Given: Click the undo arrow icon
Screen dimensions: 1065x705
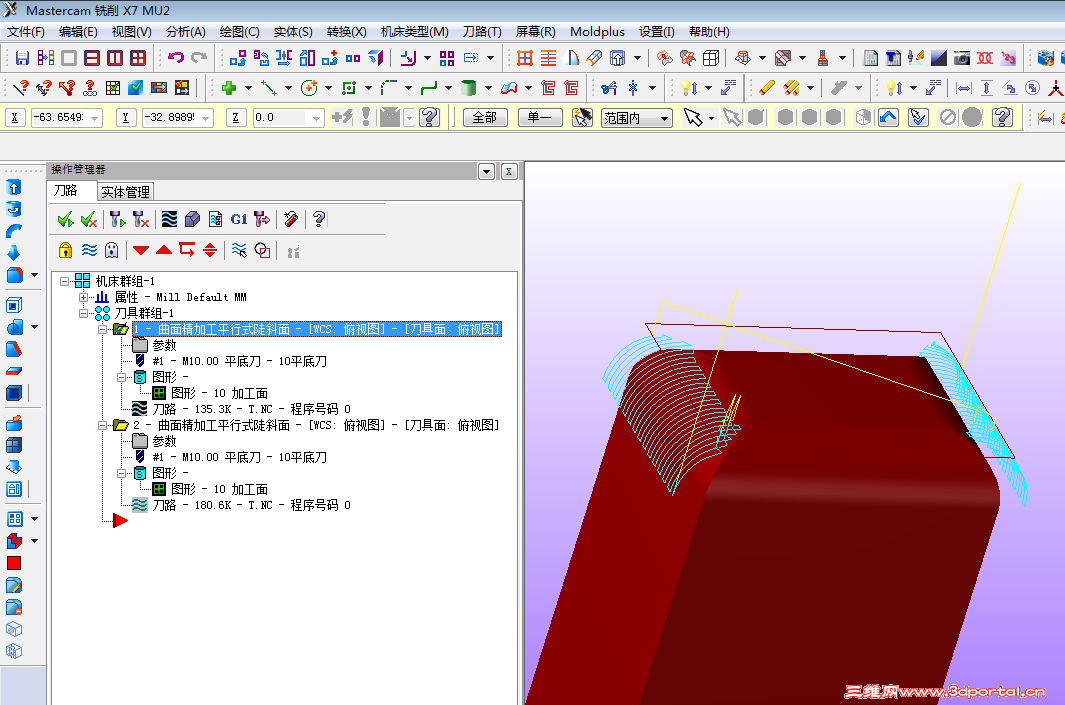Looking at the screenshot, I should (x=176, y=58).
